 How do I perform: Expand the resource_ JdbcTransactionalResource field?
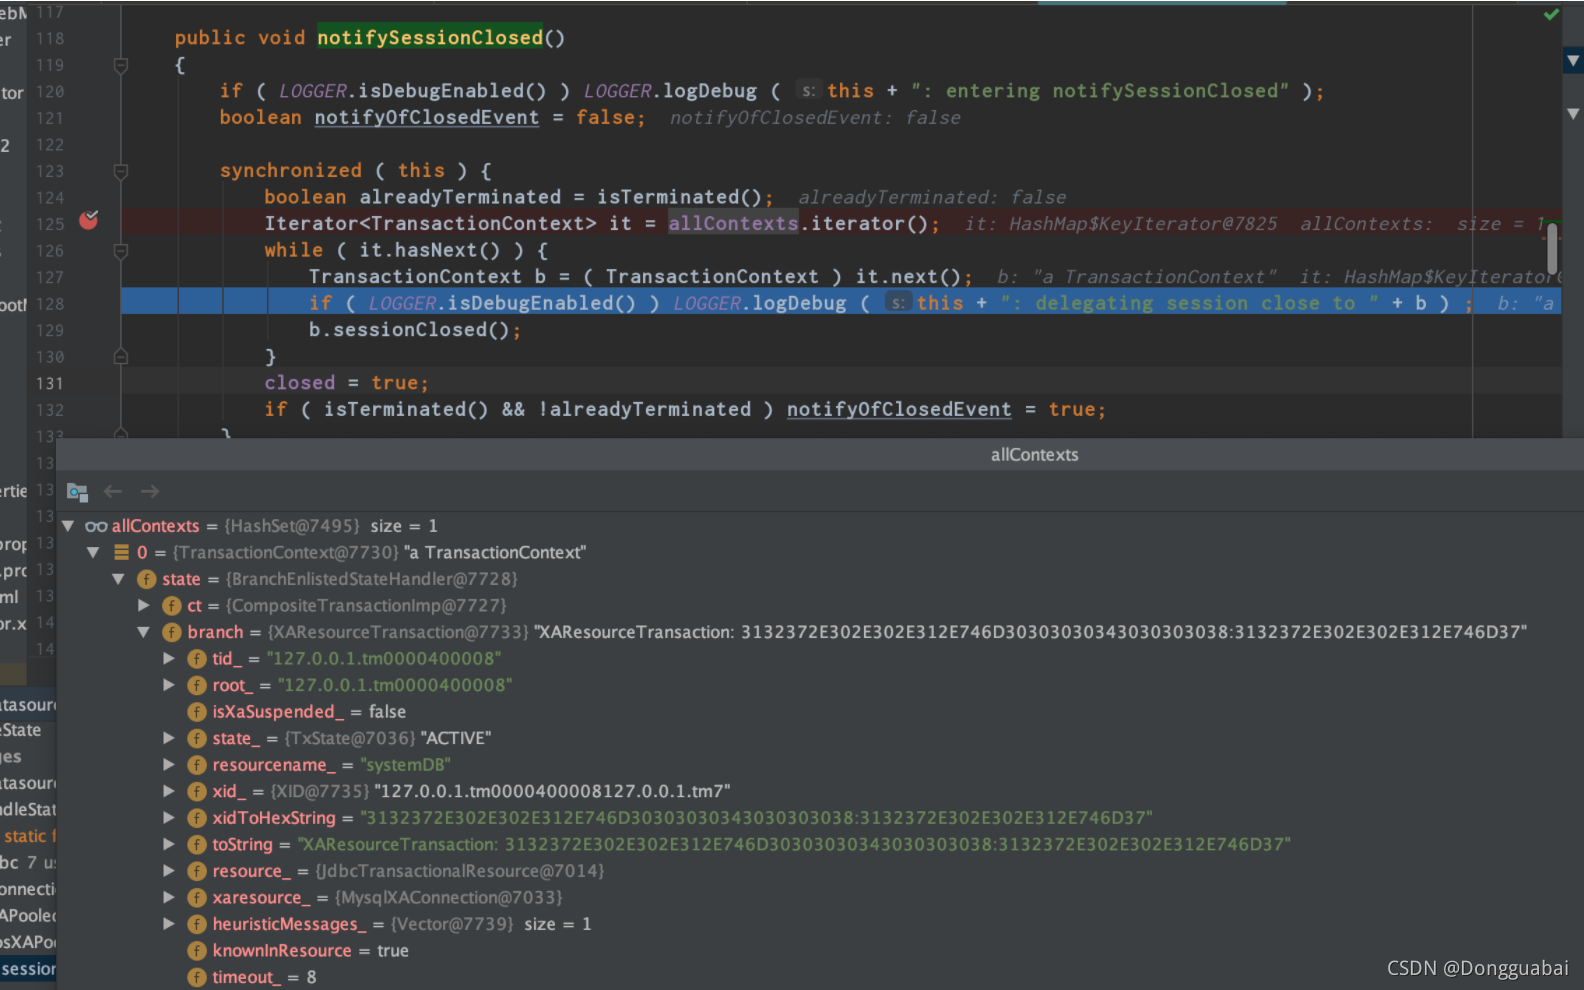[x=169, y=871]
